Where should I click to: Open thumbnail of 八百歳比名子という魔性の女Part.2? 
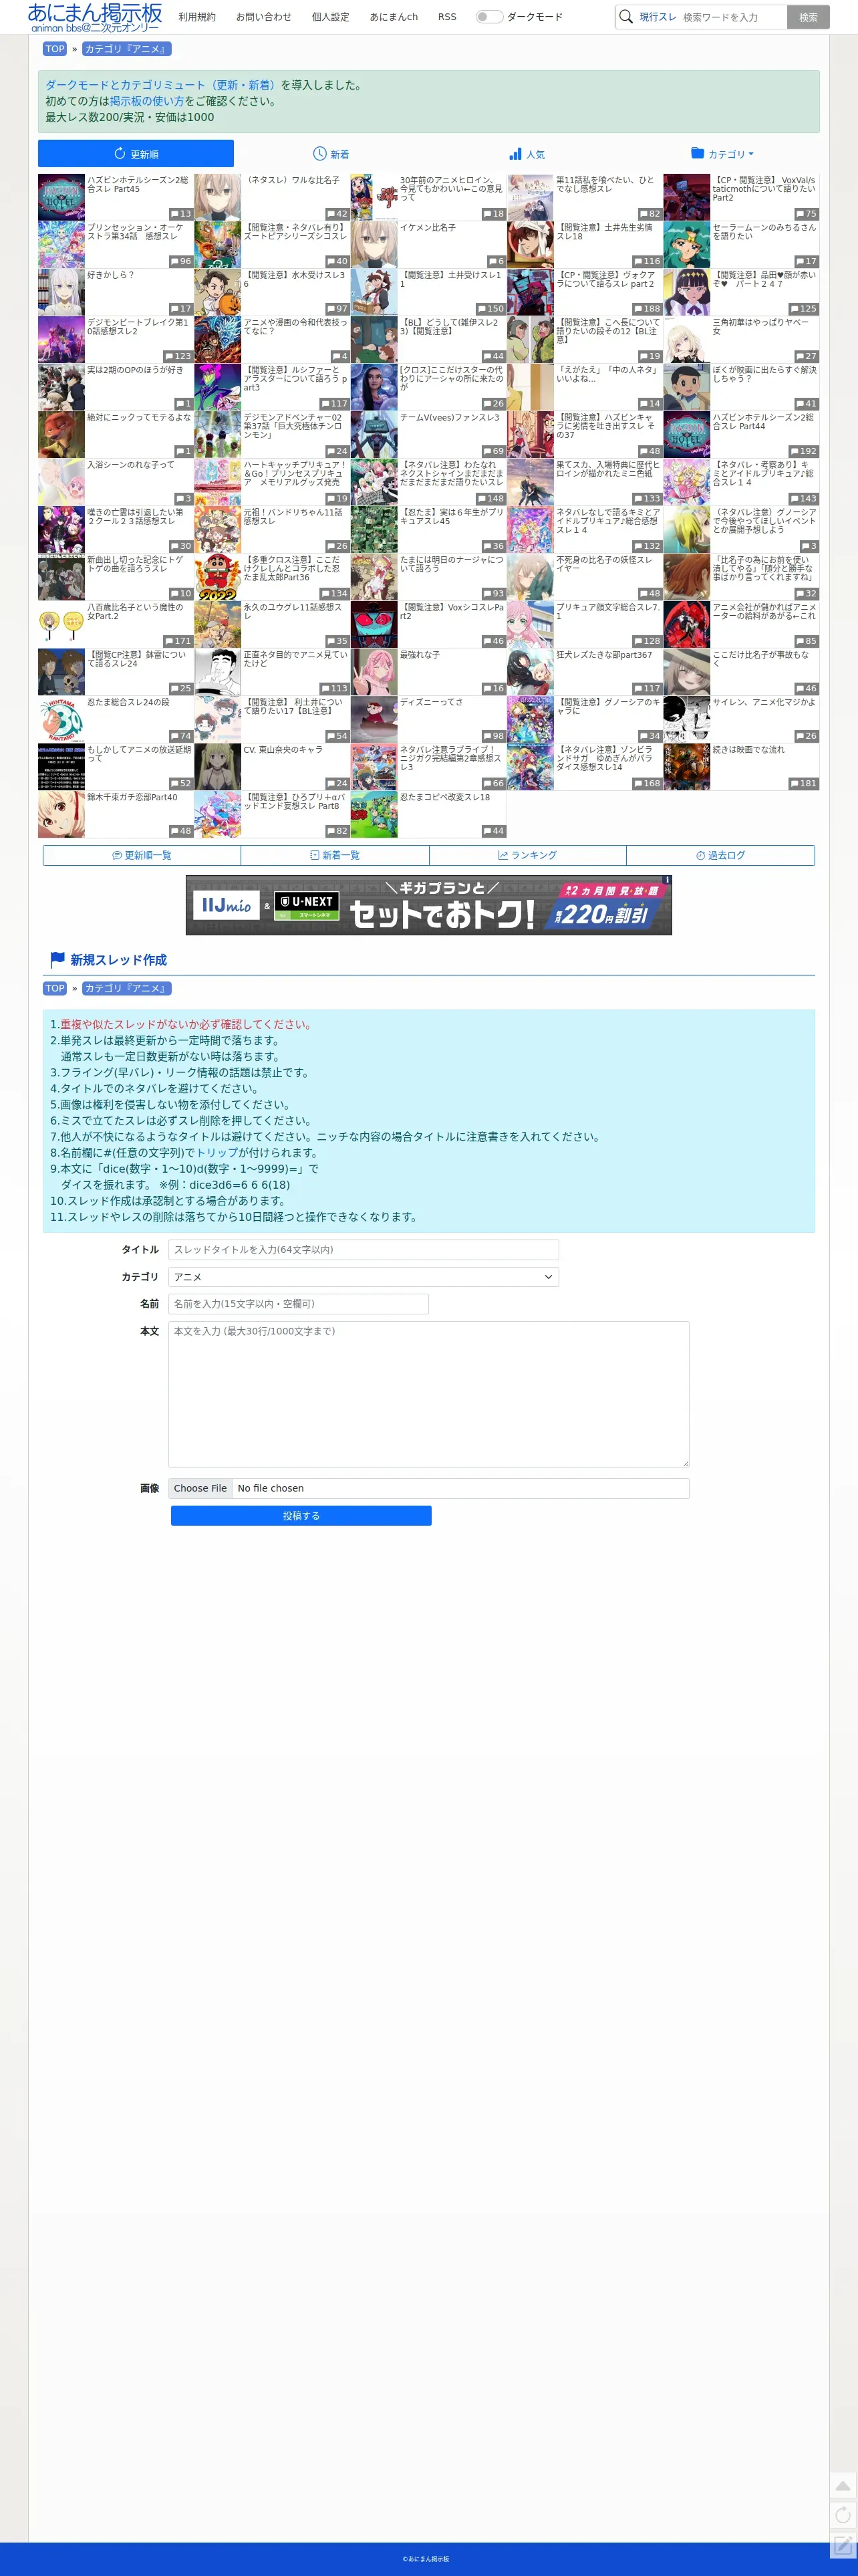61,624
